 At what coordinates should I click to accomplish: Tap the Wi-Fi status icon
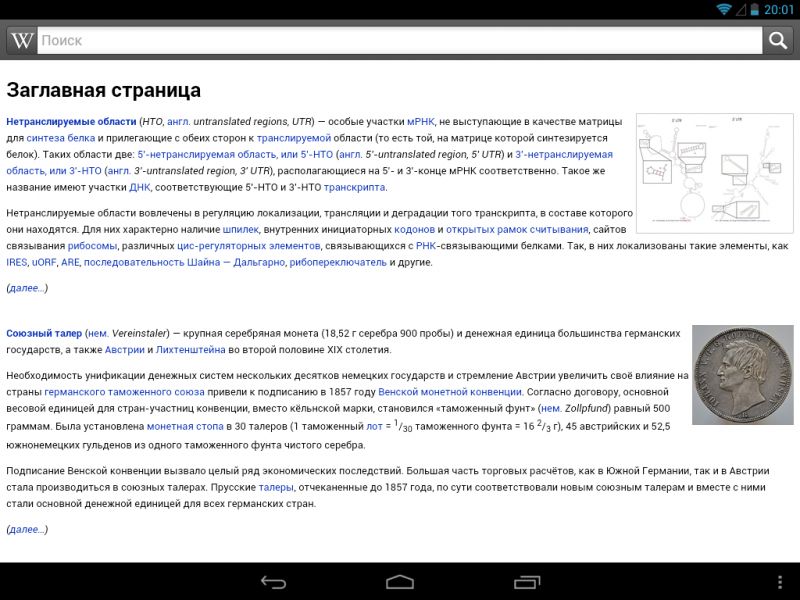click(724, 9)
